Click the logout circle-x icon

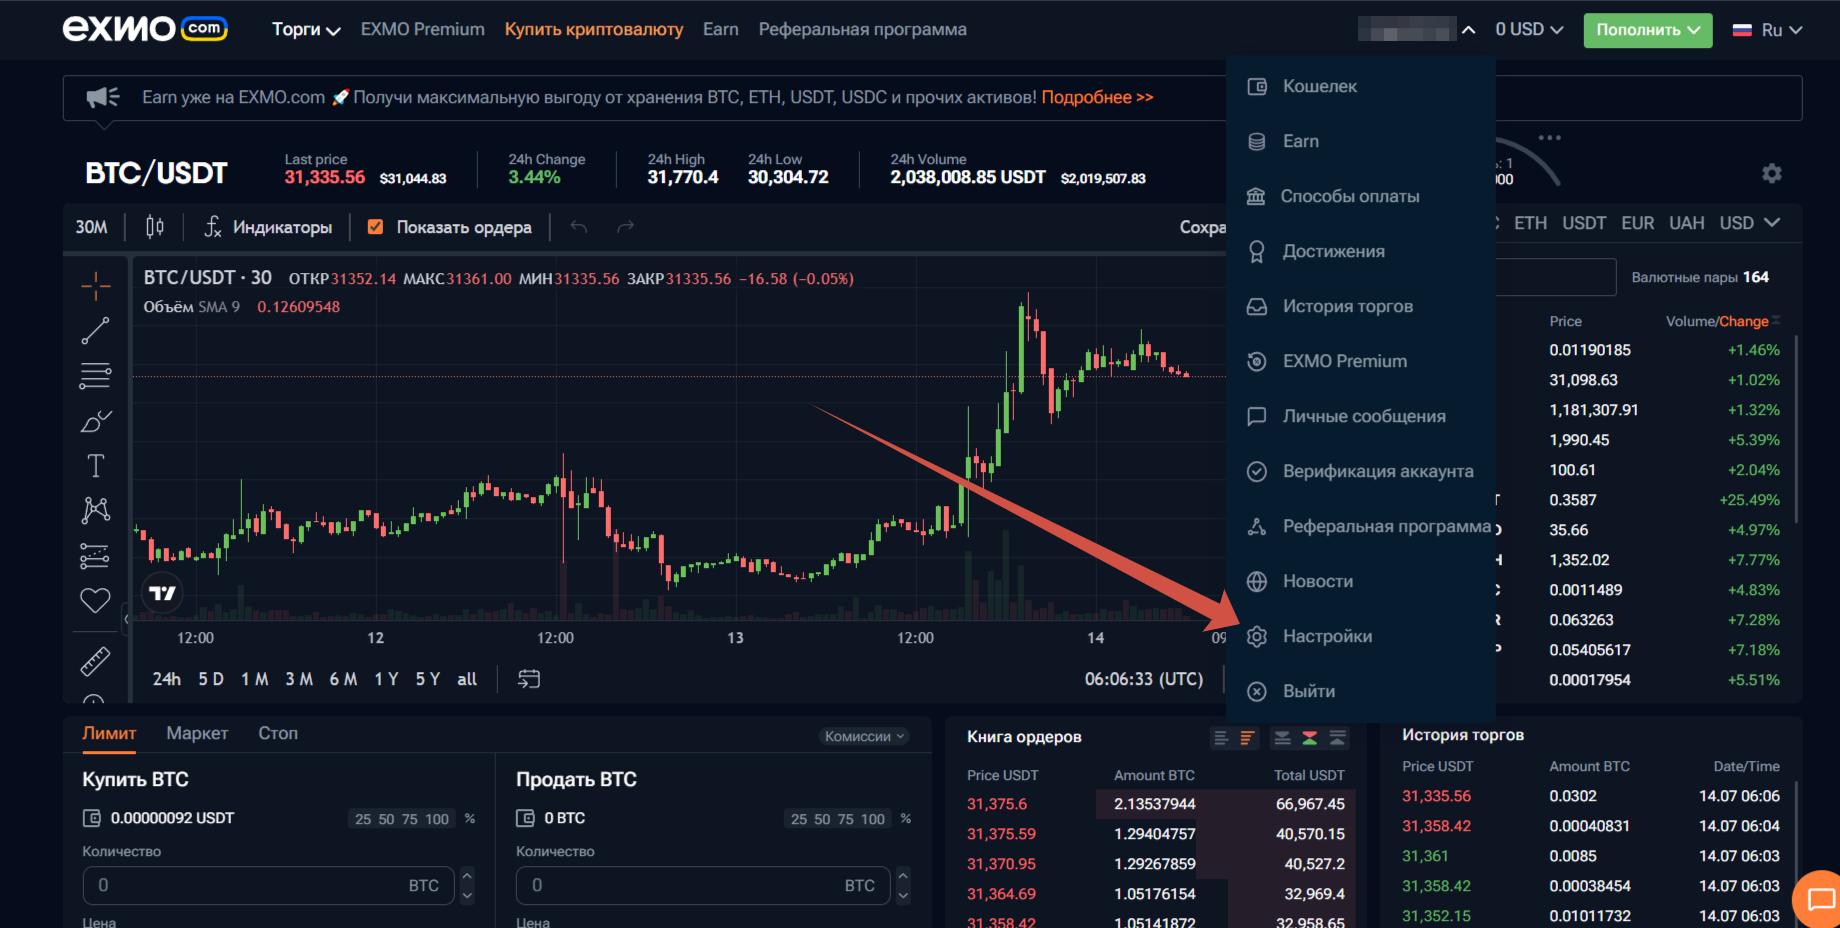[x=1257, y=691]
